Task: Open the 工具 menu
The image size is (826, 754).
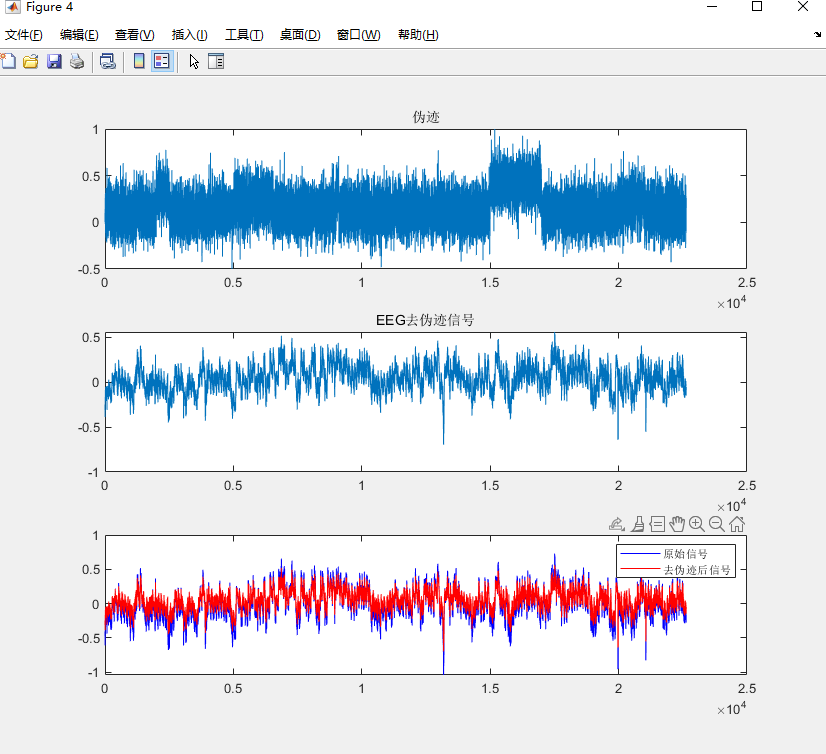Action: coord(243,33)
